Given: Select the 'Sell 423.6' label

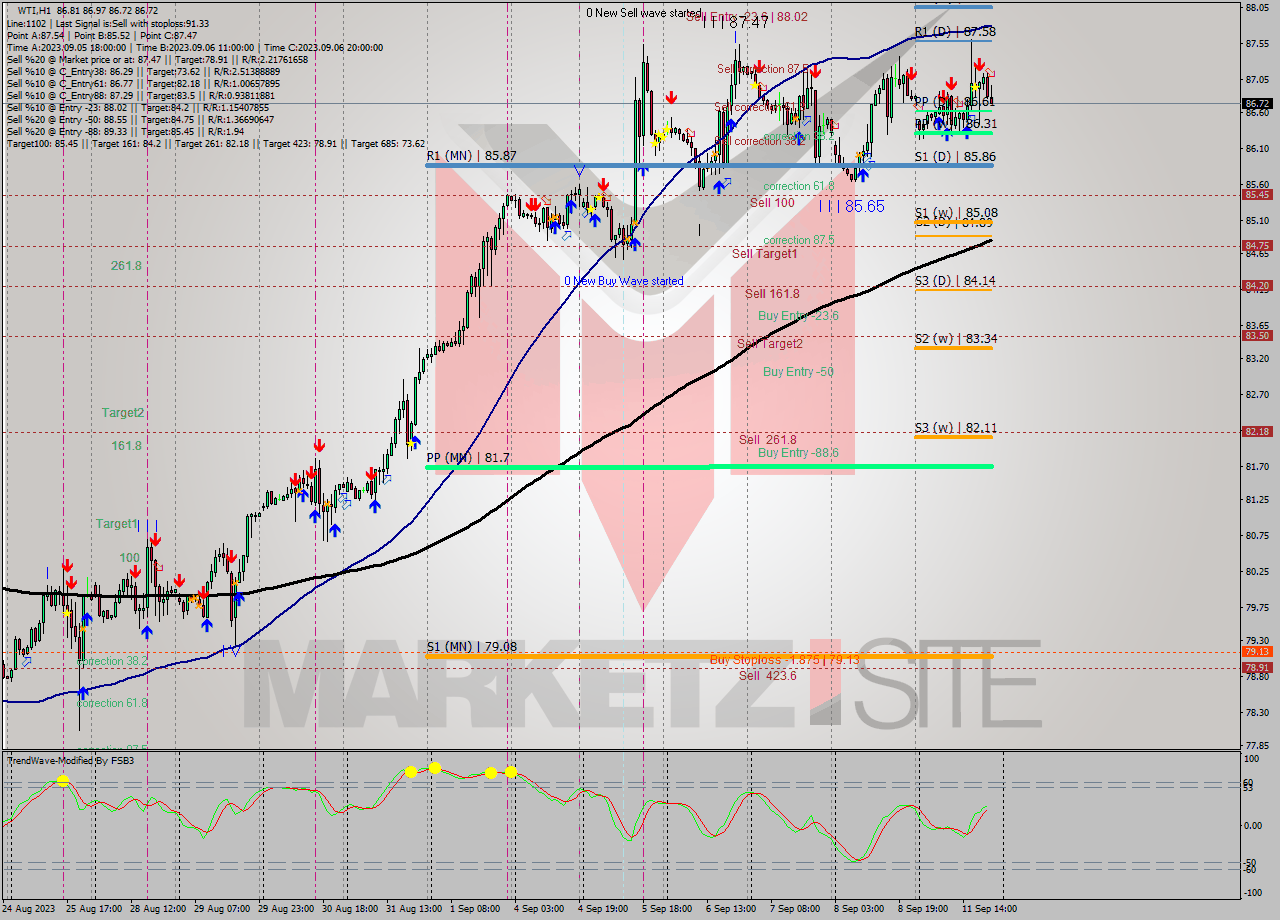Looking at the screenshot, I should [768, 675].
